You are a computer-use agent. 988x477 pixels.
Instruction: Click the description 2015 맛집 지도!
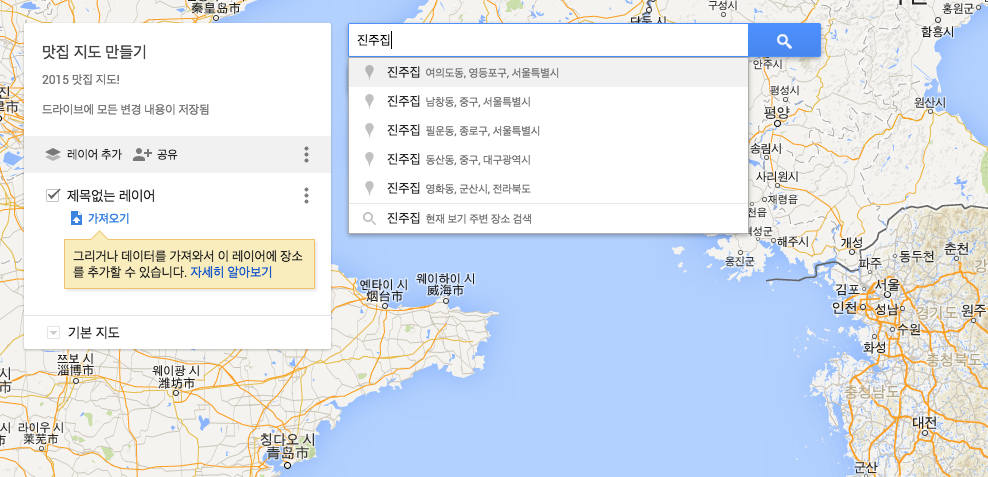pyautogui.click(x=81, y=80)
